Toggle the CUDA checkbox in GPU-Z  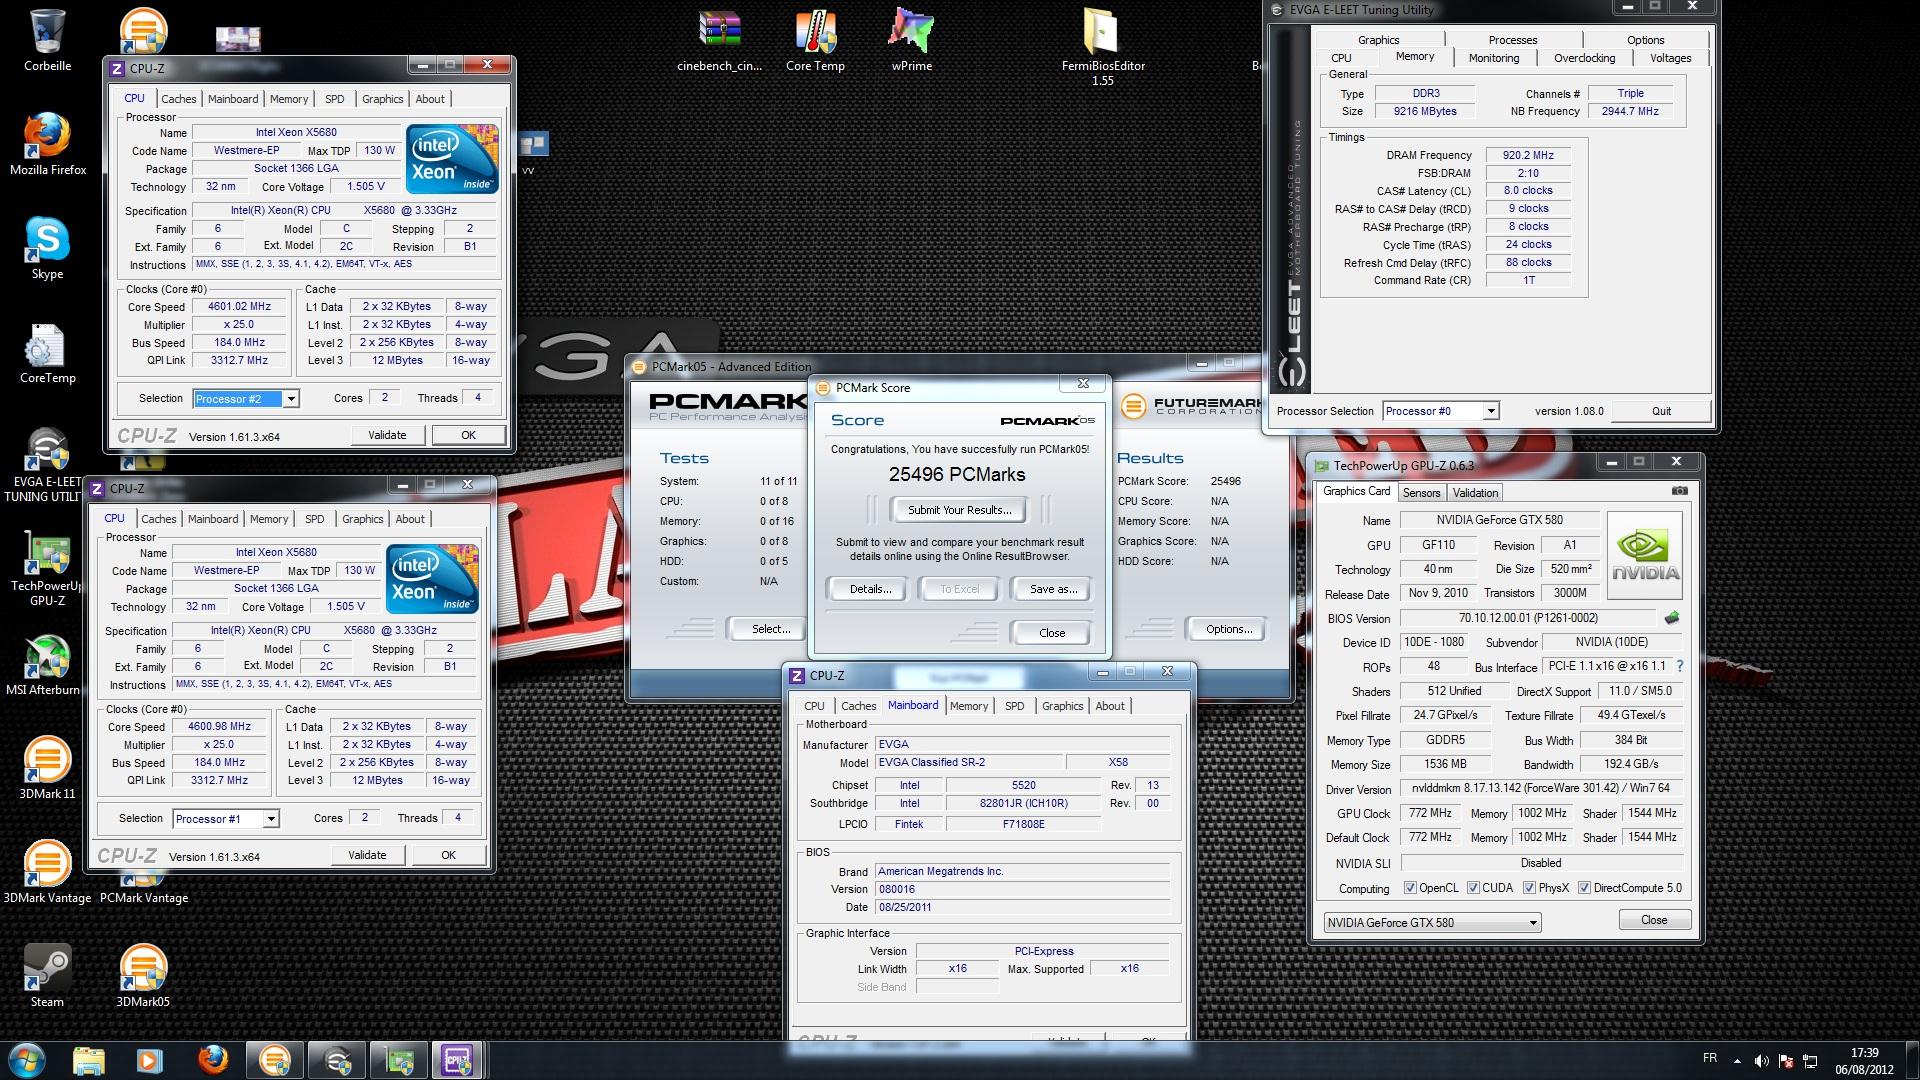1473,888
